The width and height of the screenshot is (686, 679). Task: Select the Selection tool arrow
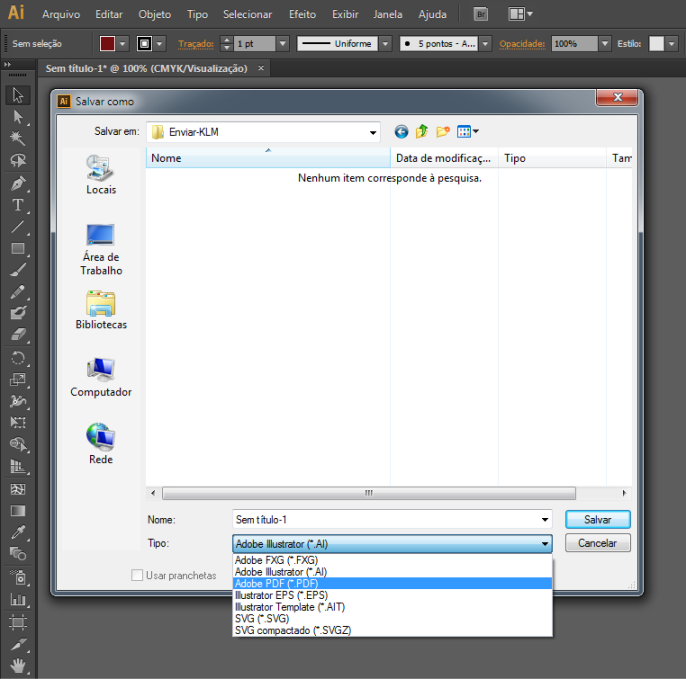tap(18, 95)
